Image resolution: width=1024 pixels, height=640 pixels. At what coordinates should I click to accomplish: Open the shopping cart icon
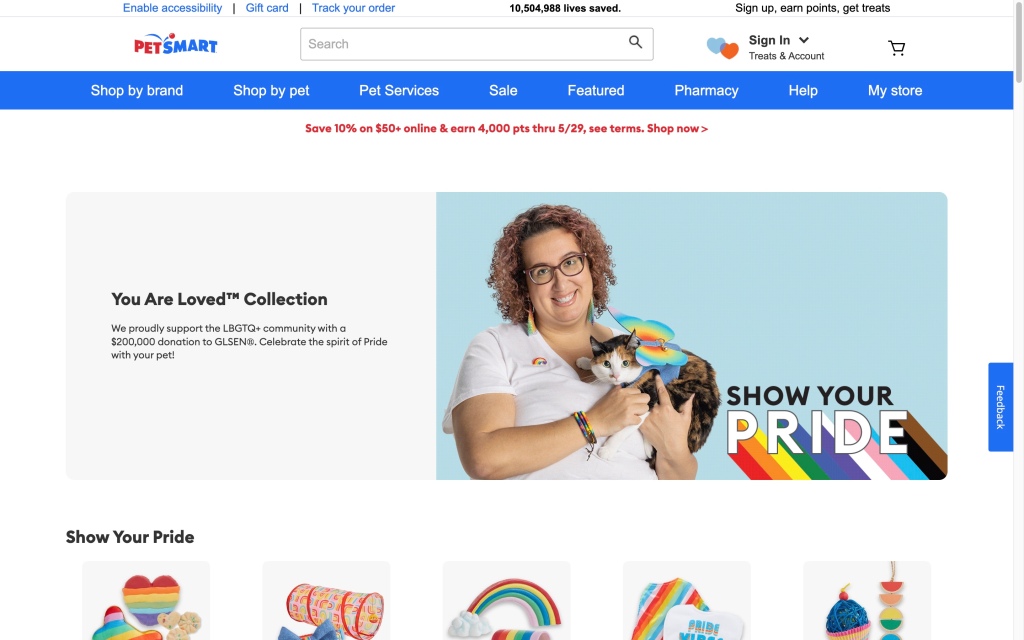(x=897, y=48)
